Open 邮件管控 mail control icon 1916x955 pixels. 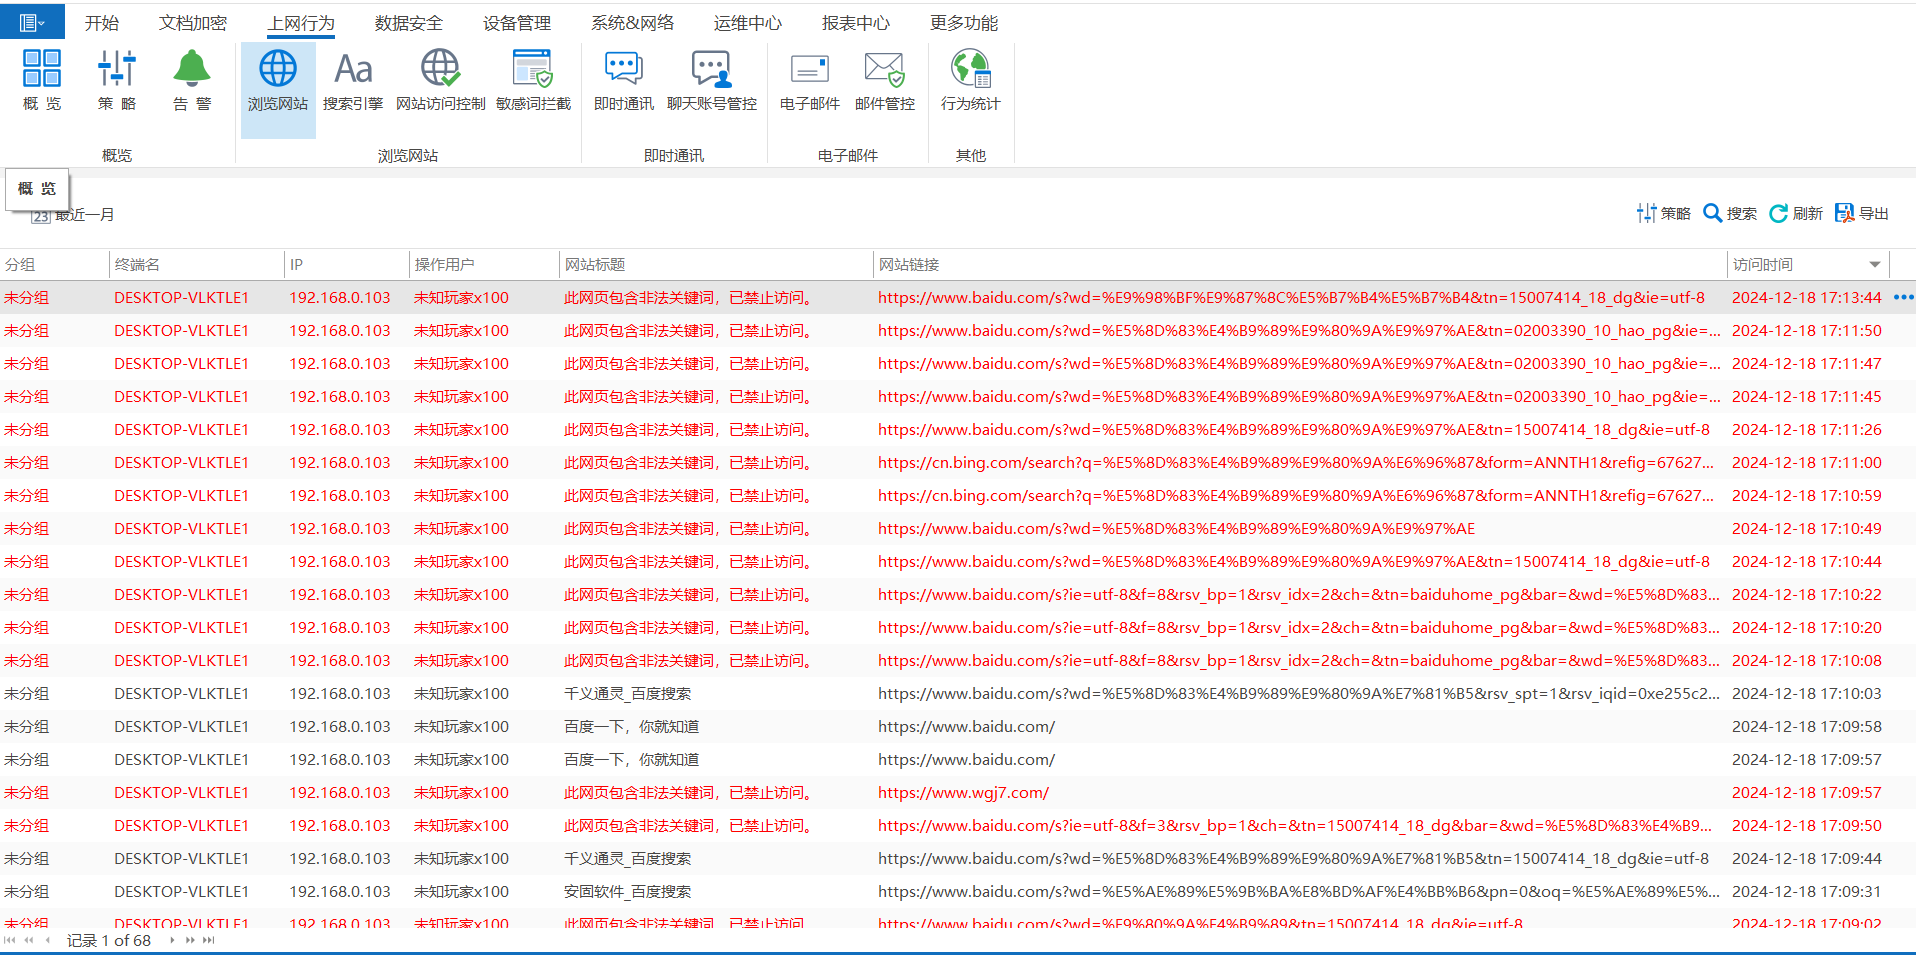(x=884, y=80)
